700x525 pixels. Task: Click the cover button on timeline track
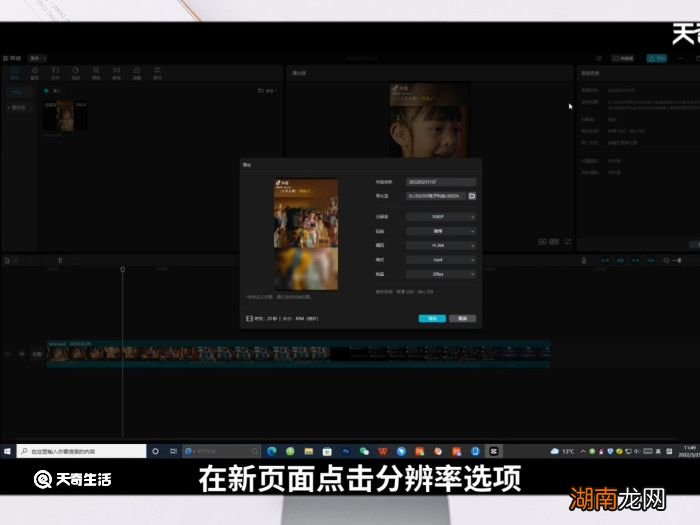(37, 354)
